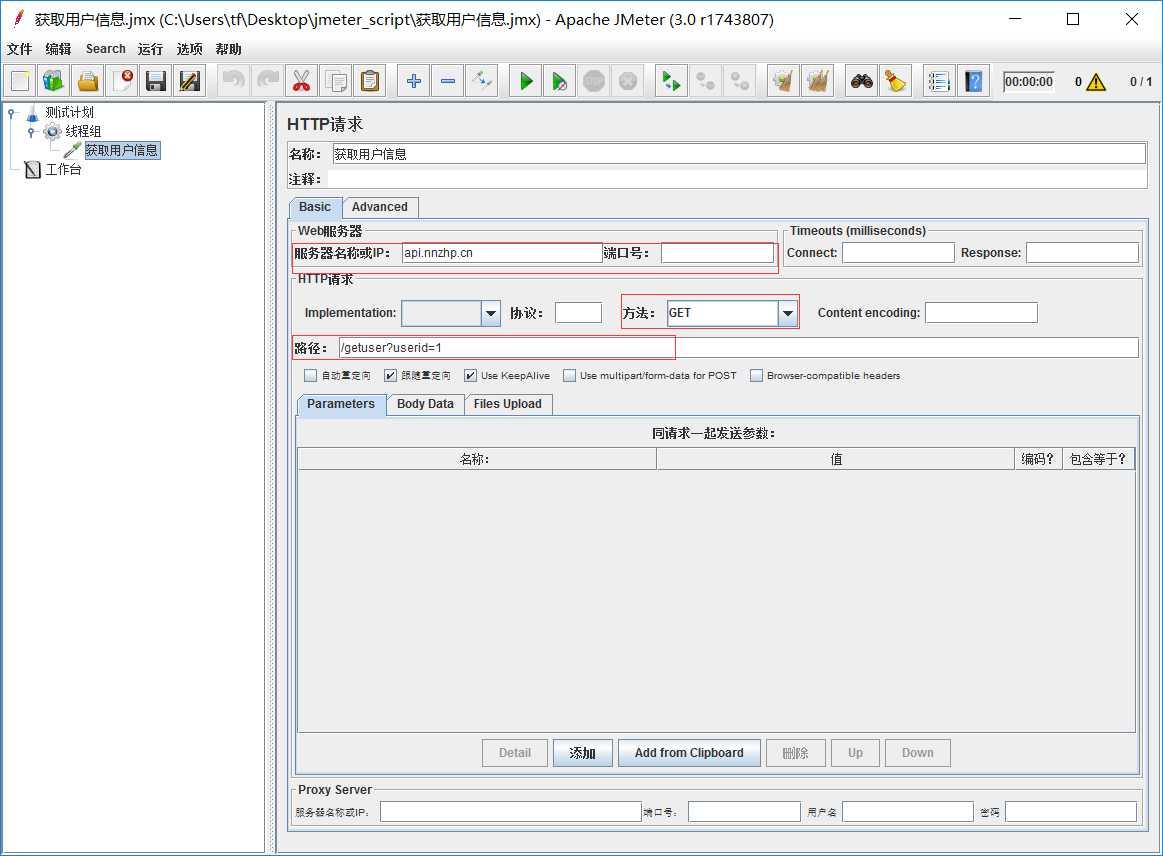Click the Clear broom icon
The width and height of the screenshot is (1163, 856).
pos(783,81)
